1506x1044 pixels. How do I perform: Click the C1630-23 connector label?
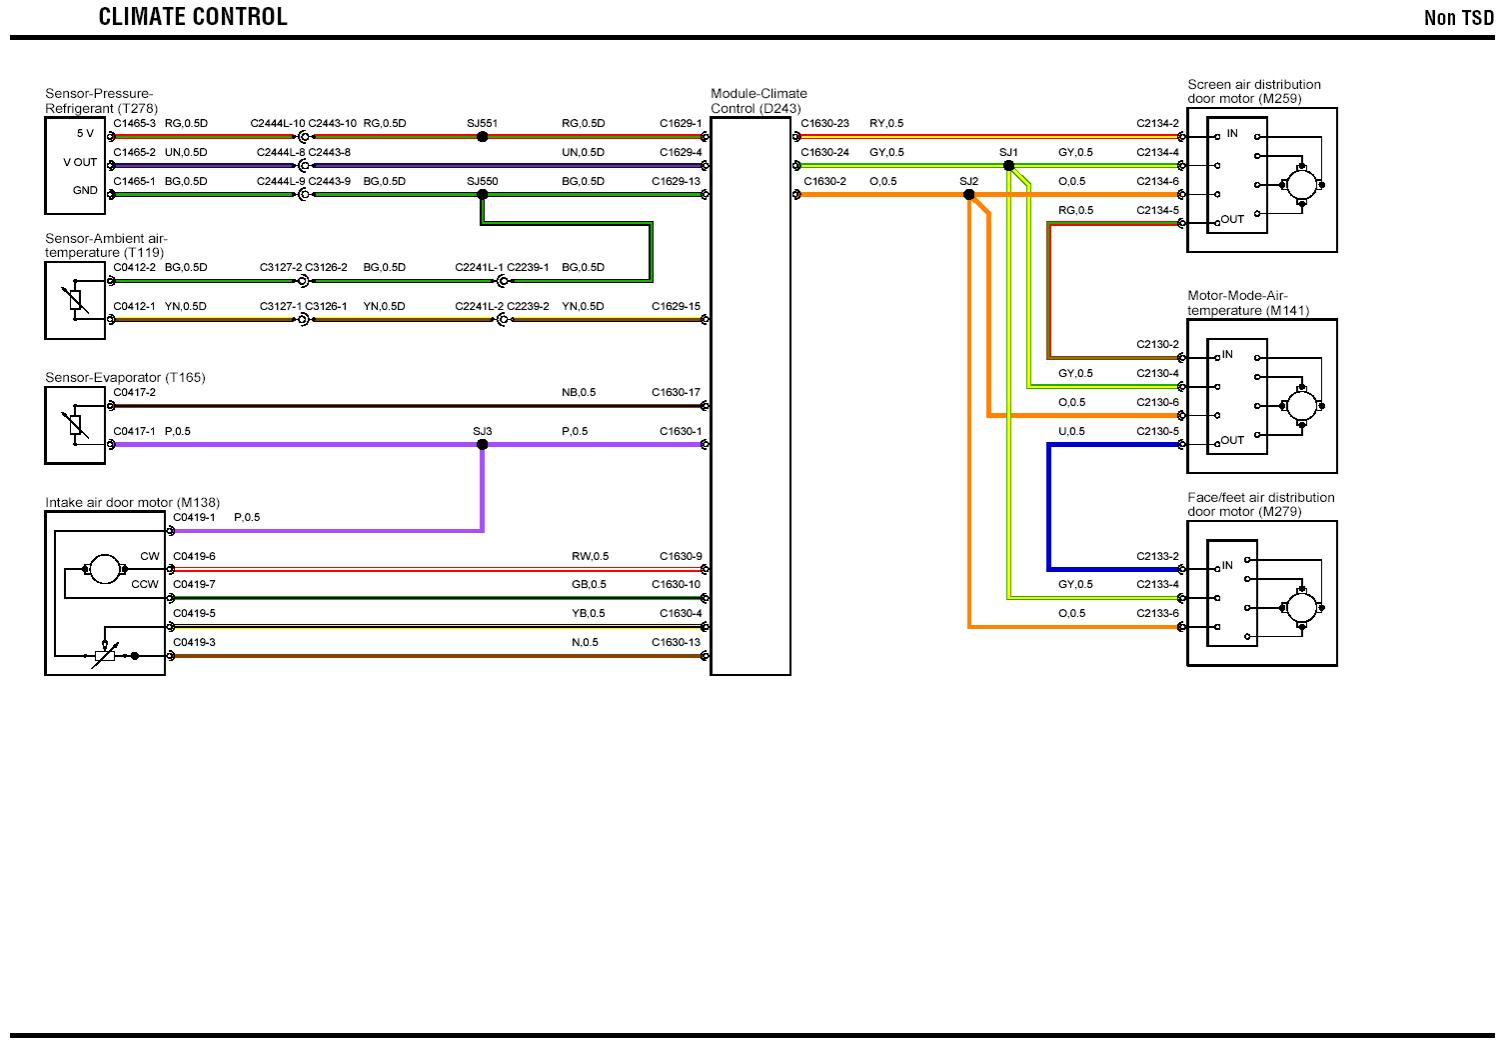pyautogui.click(x=825, y=124)
